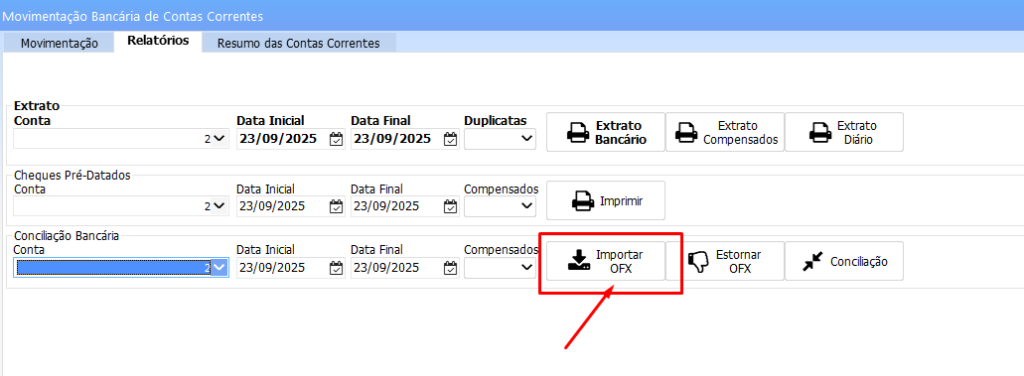Select the Relatórios tab
This screenshot has width=1024, height=376.
(x=158, y=40)
